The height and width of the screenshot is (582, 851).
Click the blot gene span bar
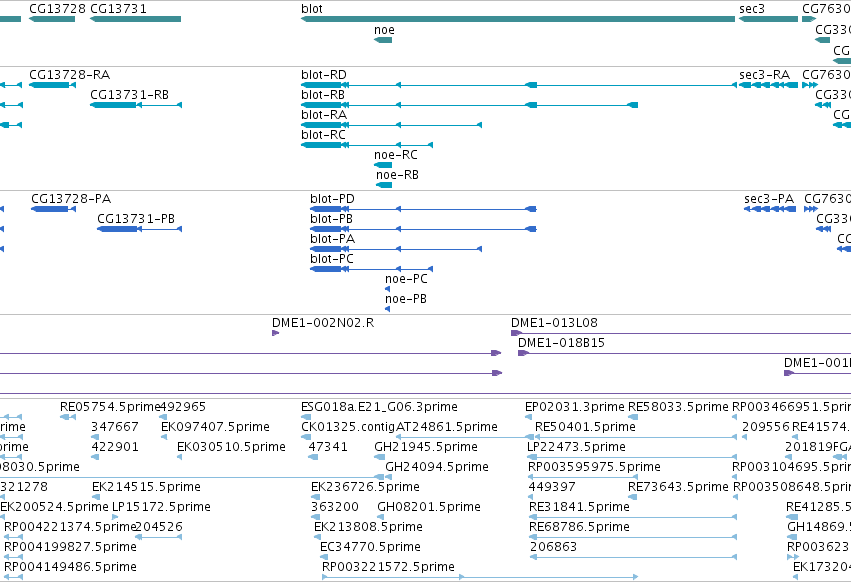point(518,19)
